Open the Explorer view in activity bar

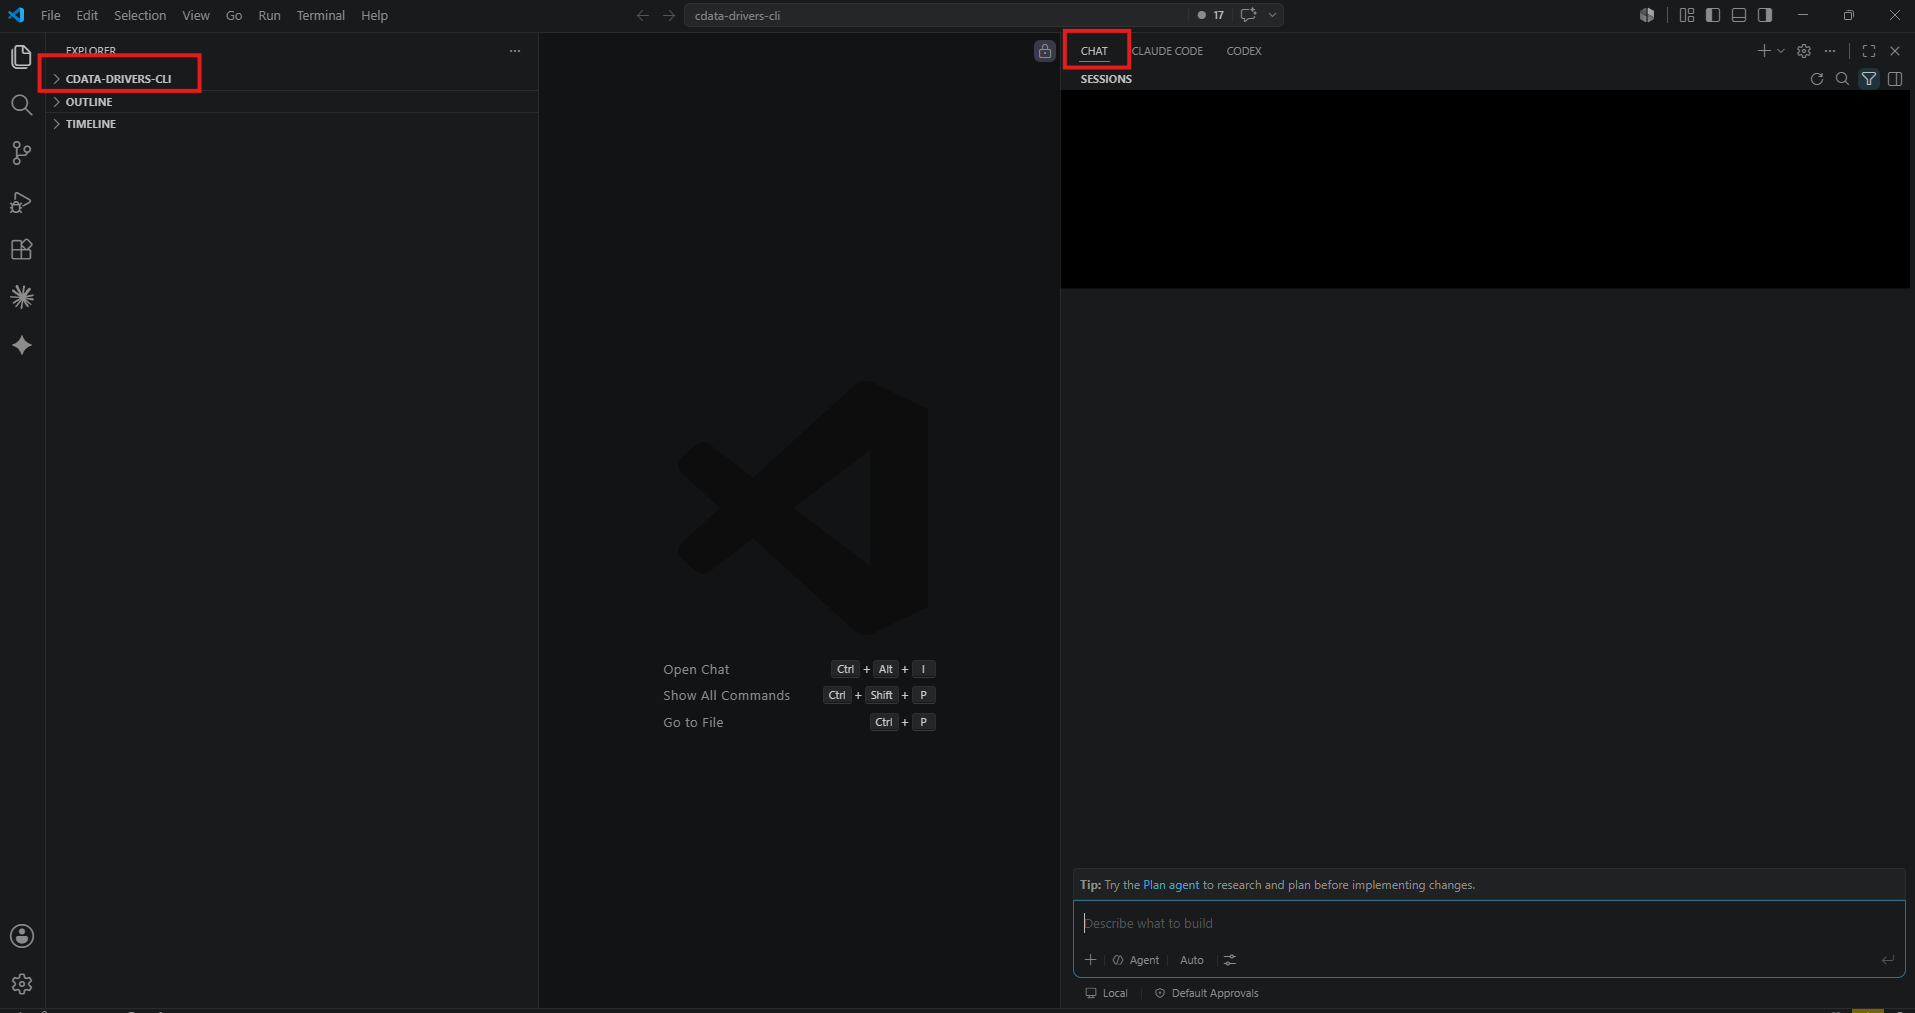click(x=21, y=57)
